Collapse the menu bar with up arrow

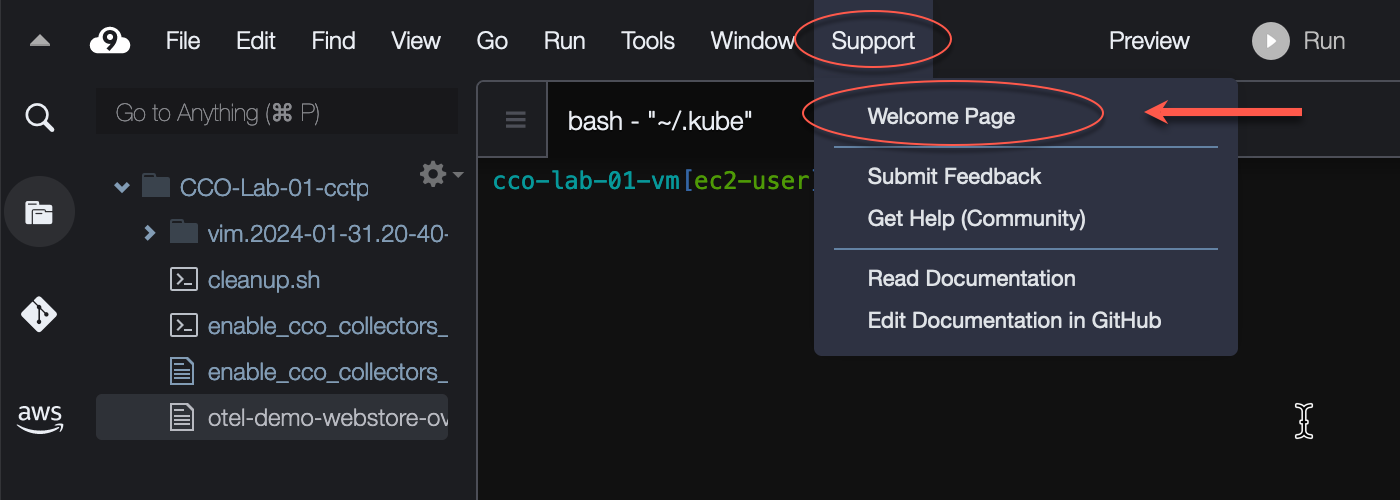40,41
